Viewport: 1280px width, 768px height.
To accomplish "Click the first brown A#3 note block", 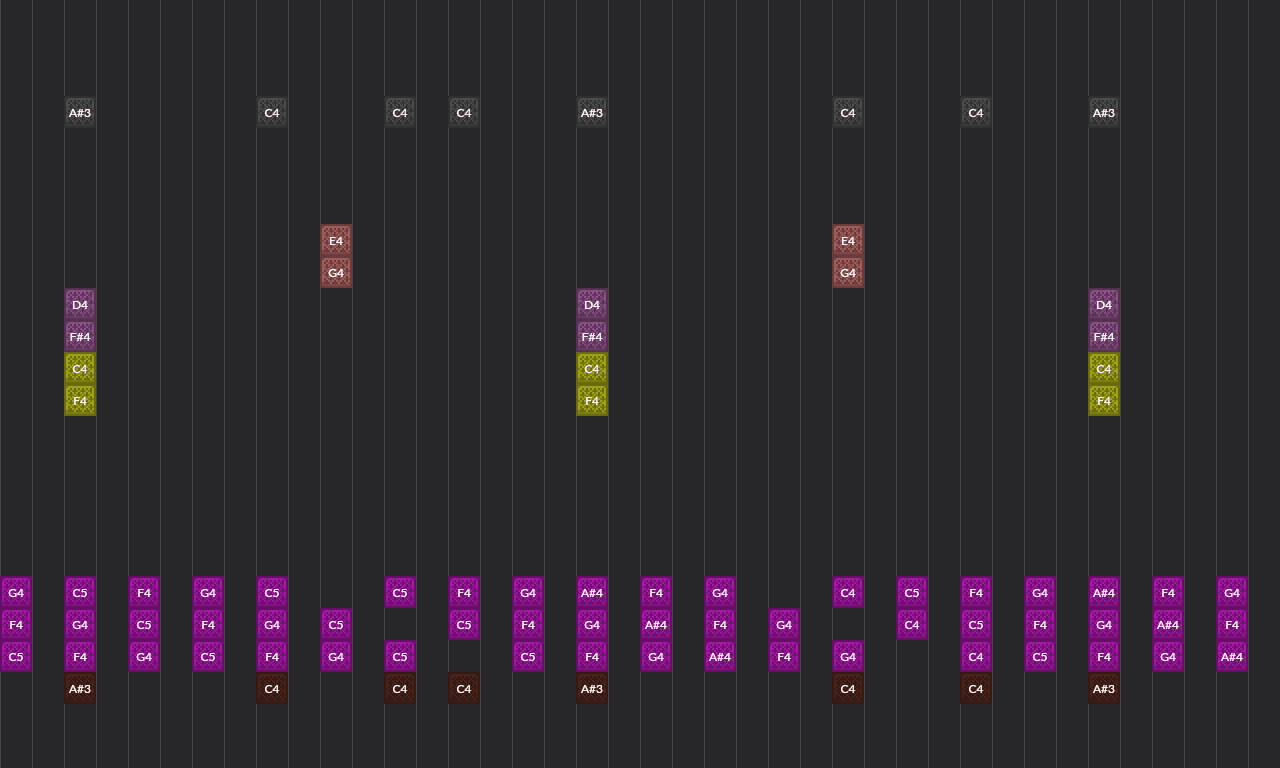I will (80, 689).
